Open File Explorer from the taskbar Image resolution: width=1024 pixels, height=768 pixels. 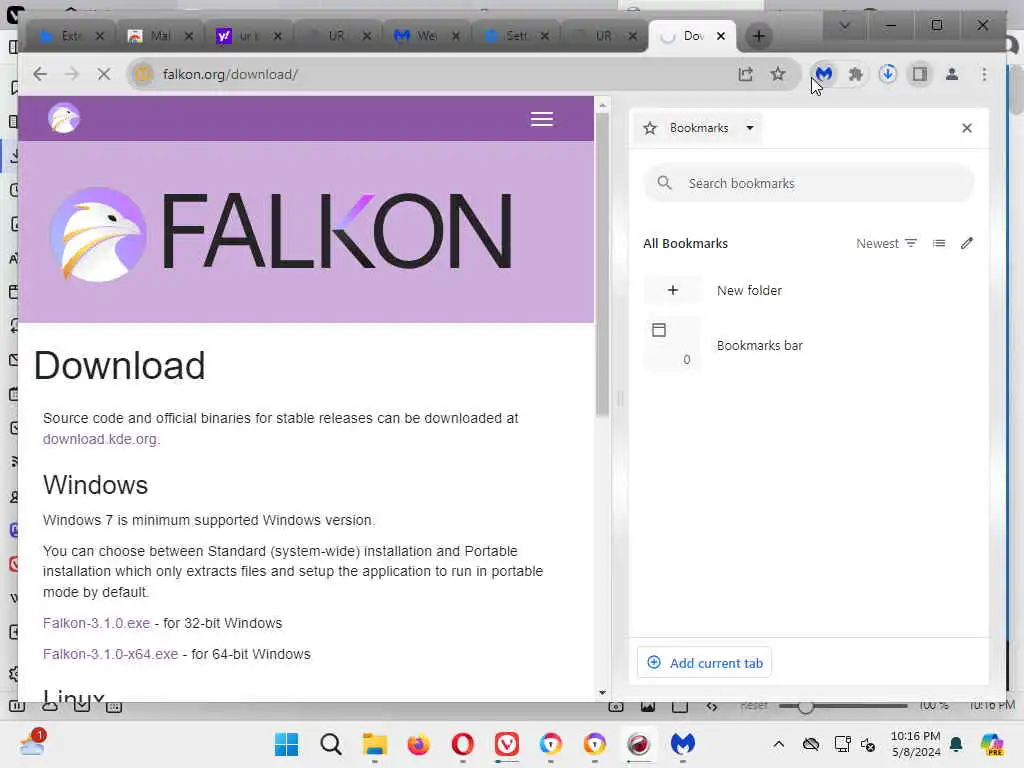point(375,744)
